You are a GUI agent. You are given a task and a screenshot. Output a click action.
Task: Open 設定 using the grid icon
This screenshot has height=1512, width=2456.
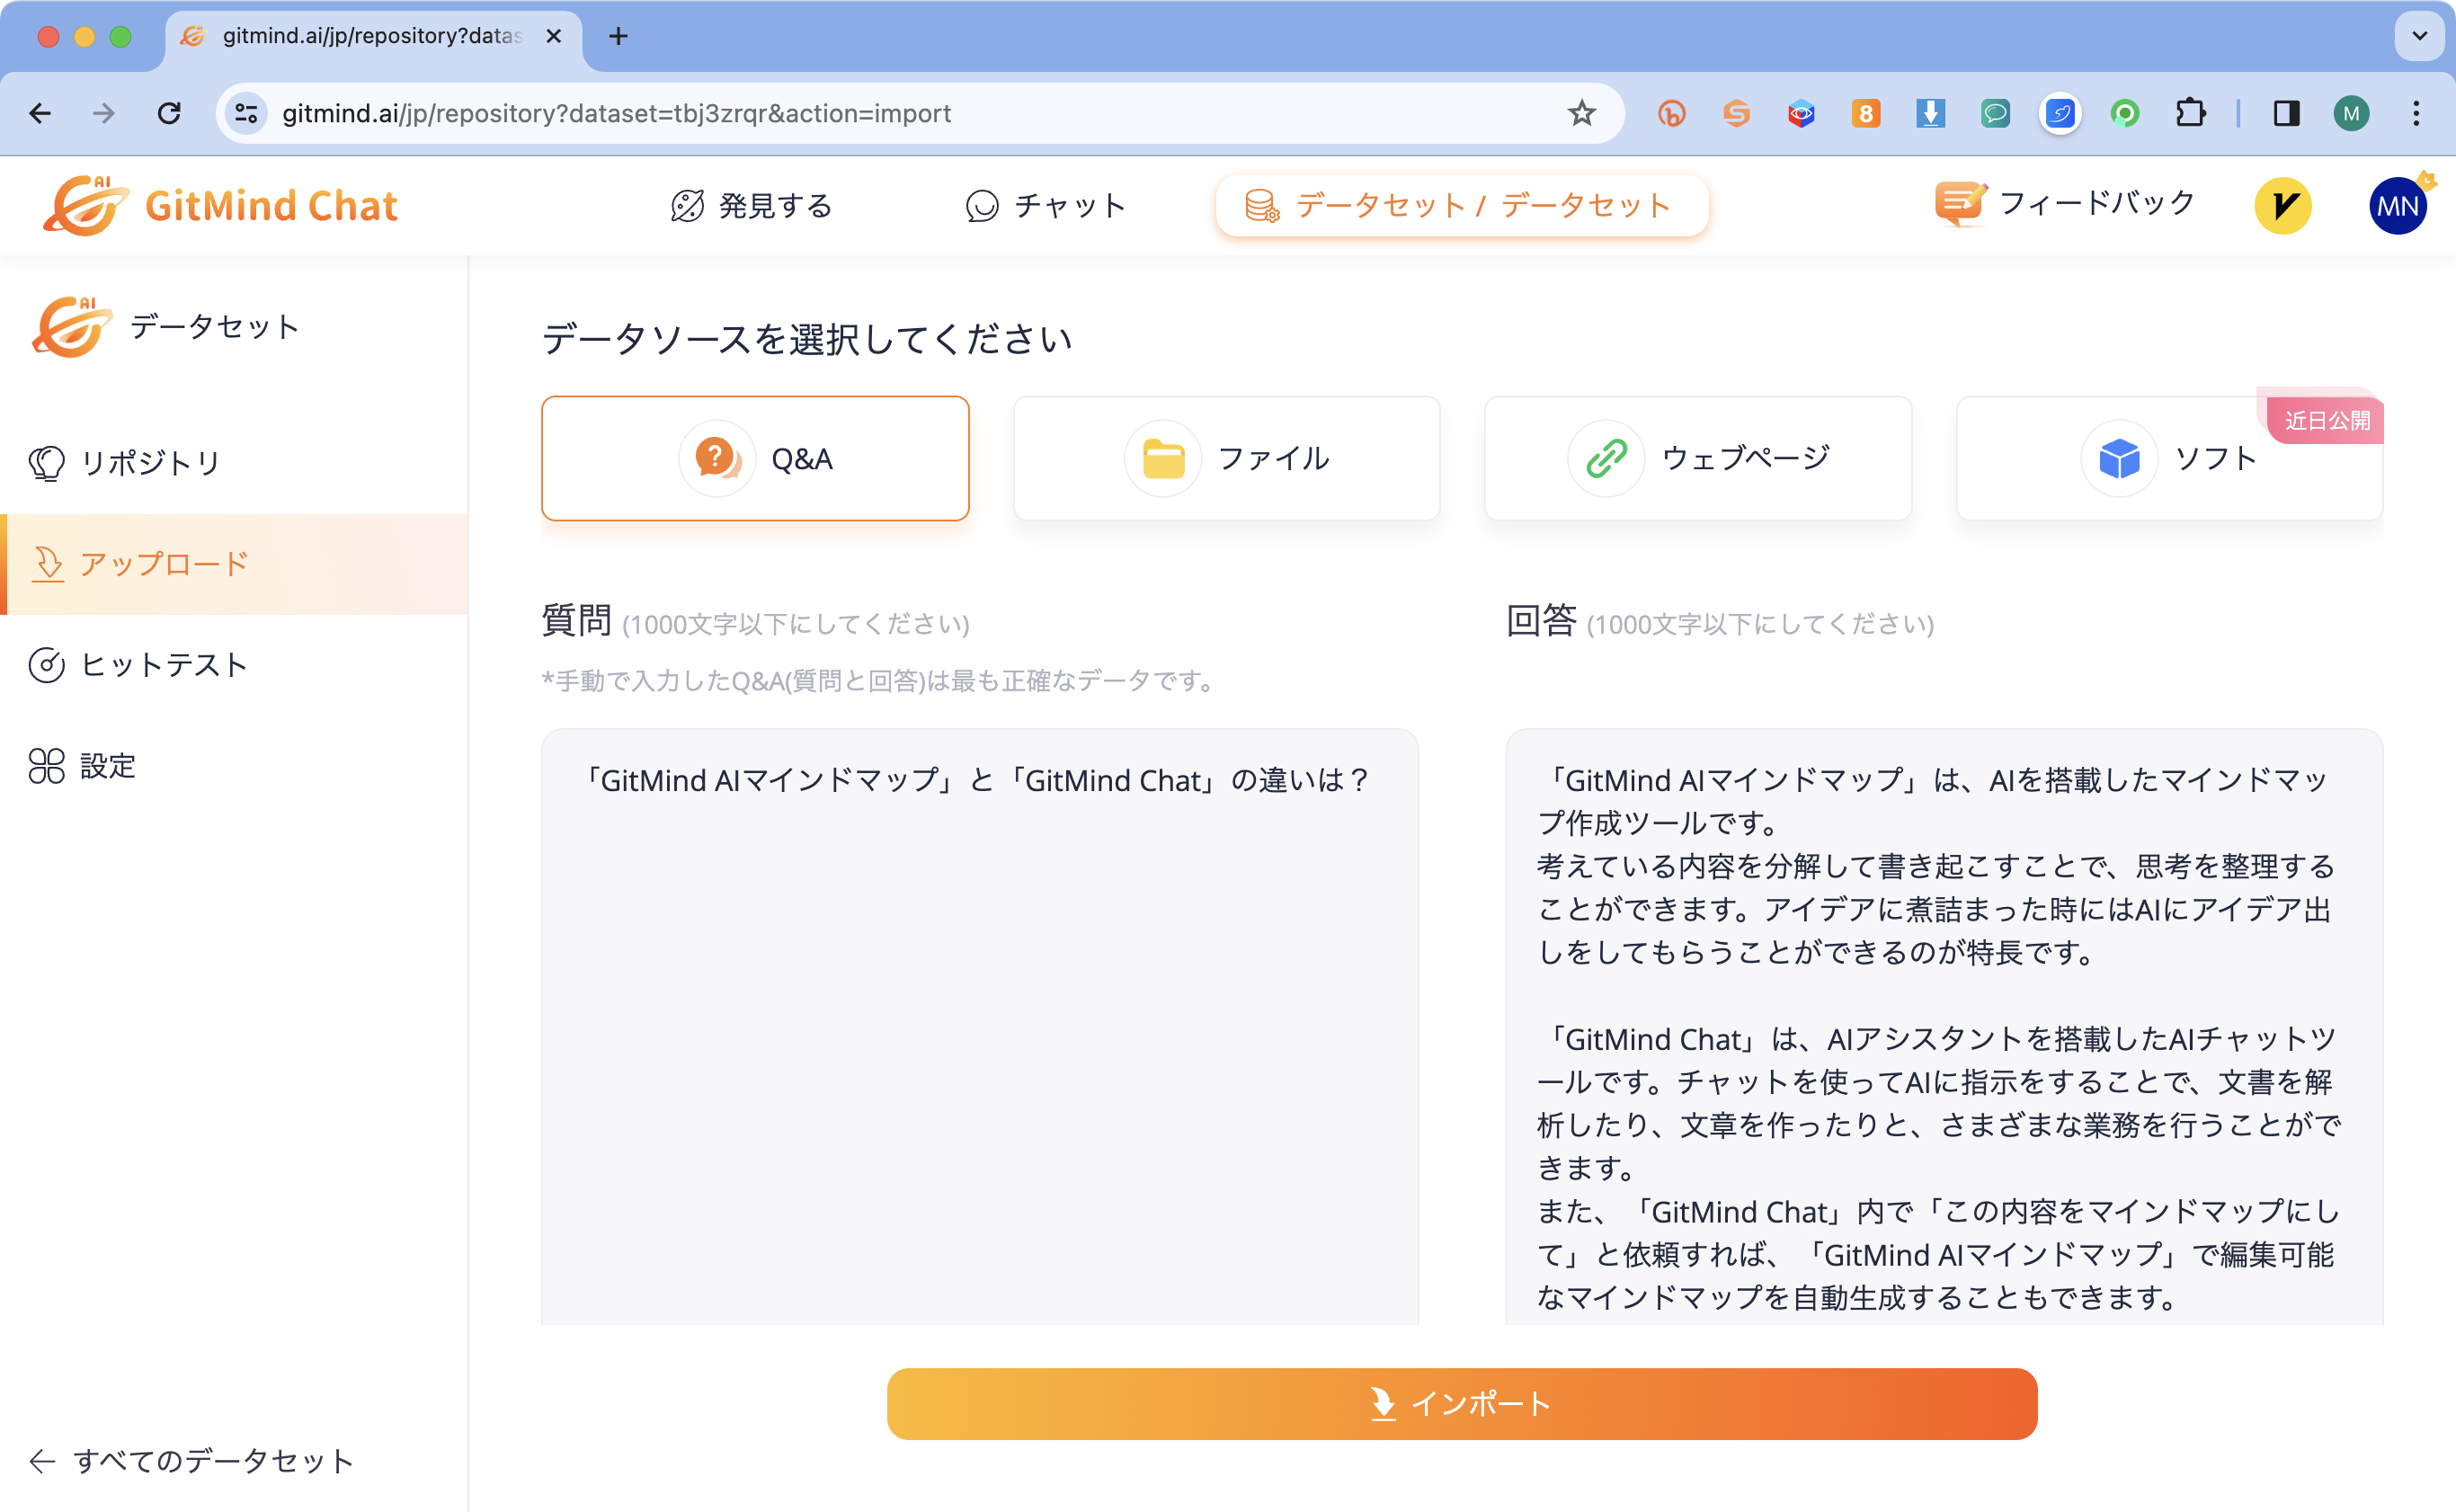click(47, 765)
